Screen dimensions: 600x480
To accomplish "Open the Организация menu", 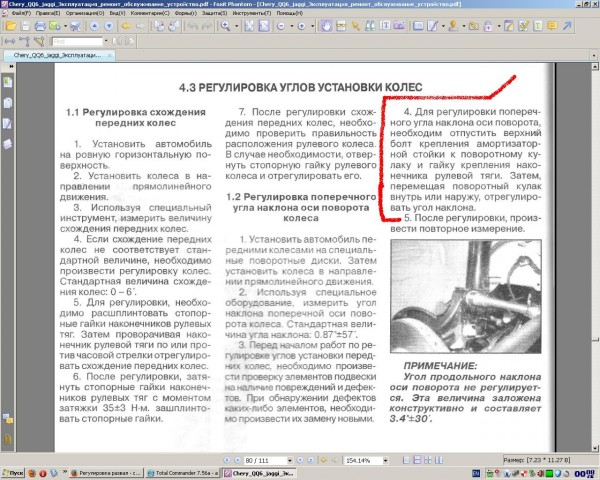I will (x=85, y=13).
